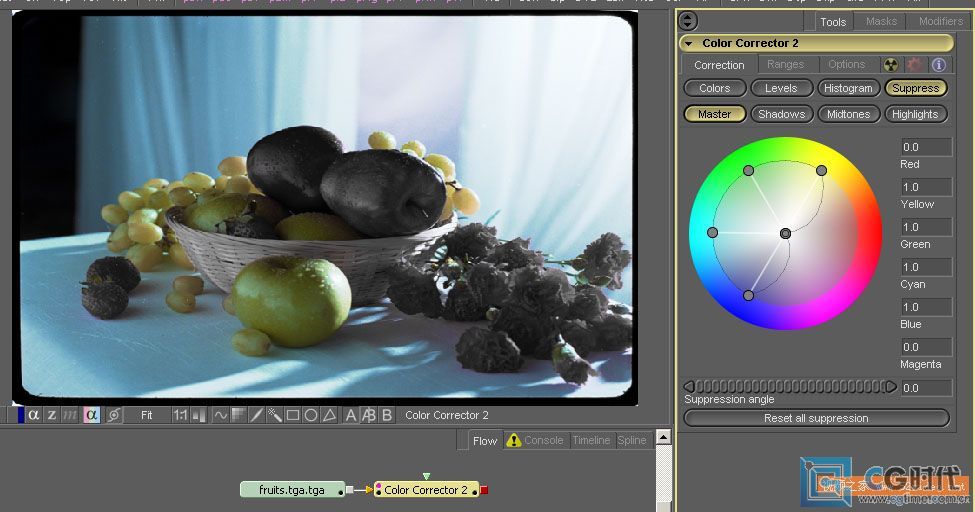Select the Master range toggle

714,114
